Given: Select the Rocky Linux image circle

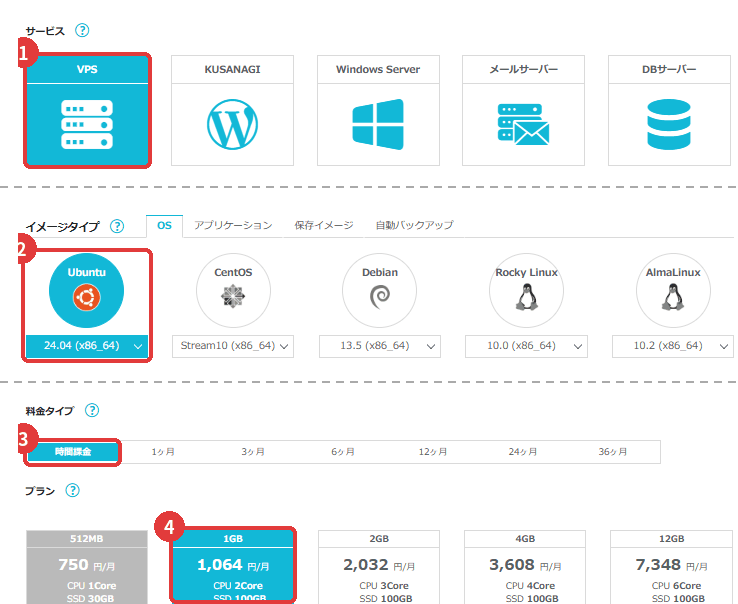Looking at the screenshot, I should 526,290.
